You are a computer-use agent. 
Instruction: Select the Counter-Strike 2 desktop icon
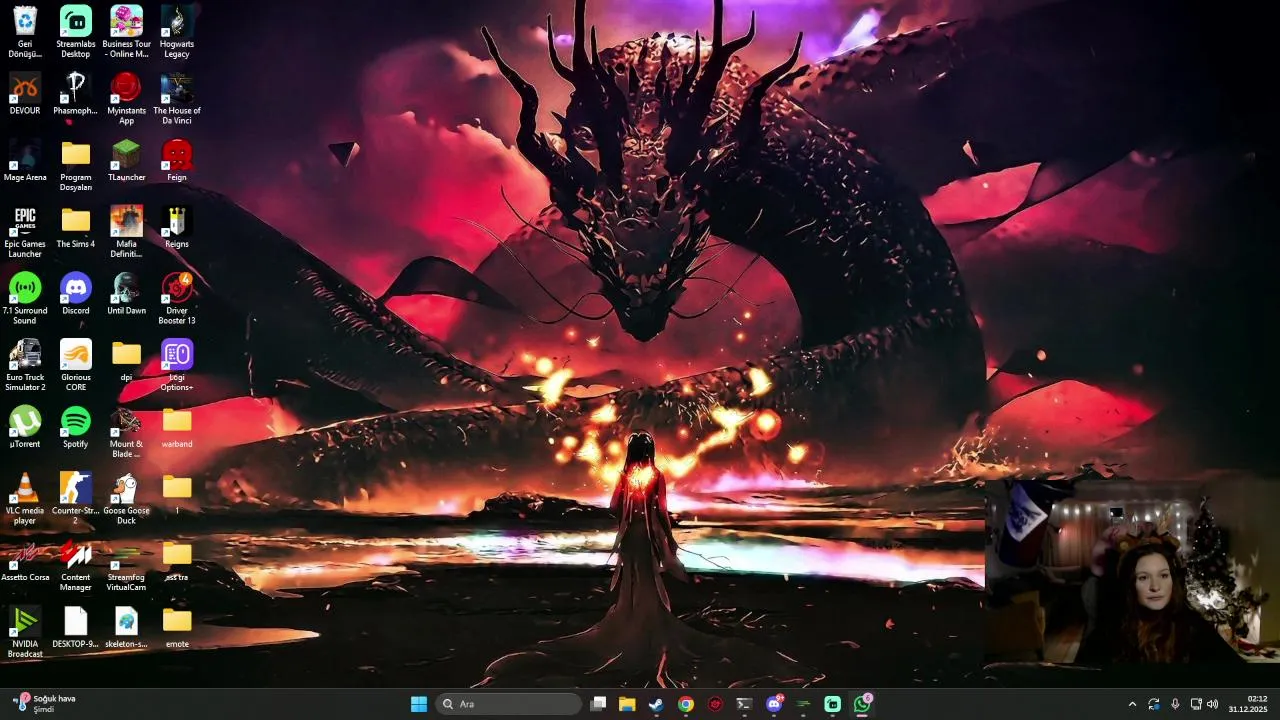(x=76, y=499)
